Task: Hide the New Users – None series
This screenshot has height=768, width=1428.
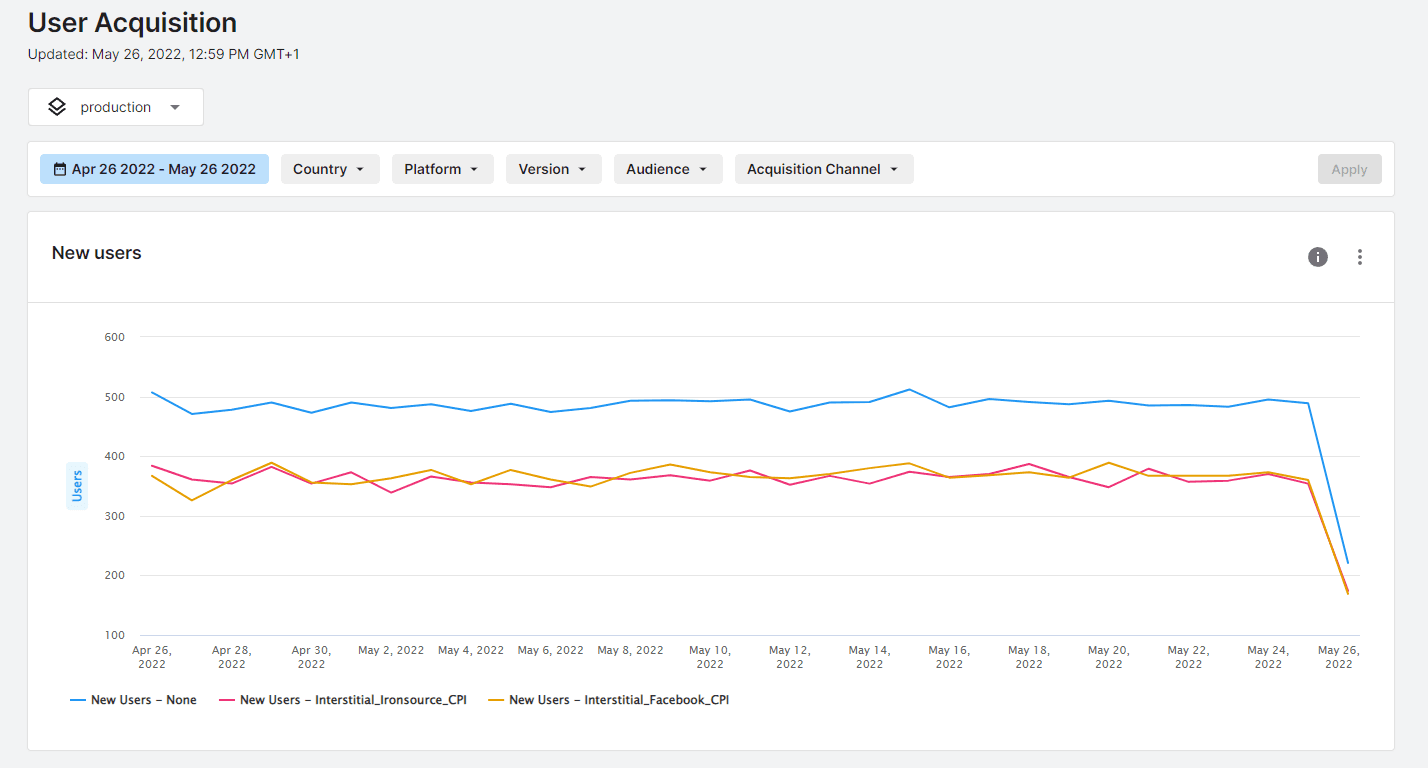Action: (x=134, y=699)
